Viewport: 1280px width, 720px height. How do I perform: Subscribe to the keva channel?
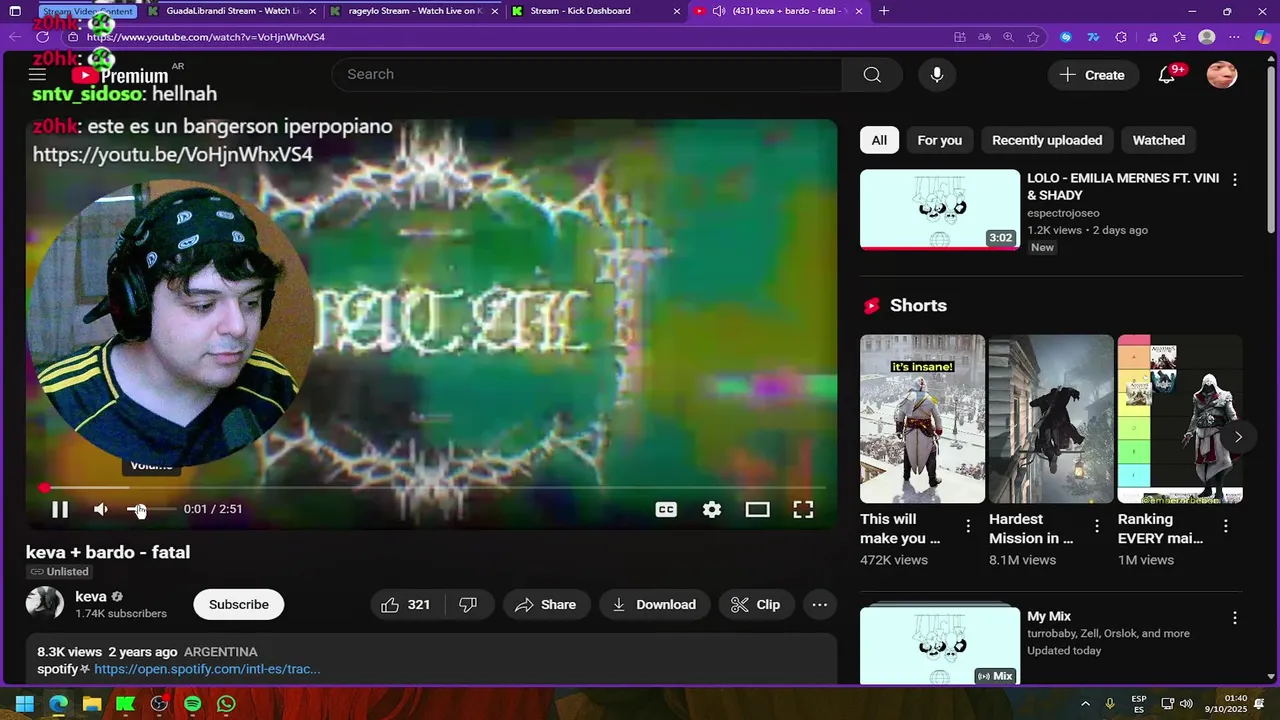tap(238, 604)
